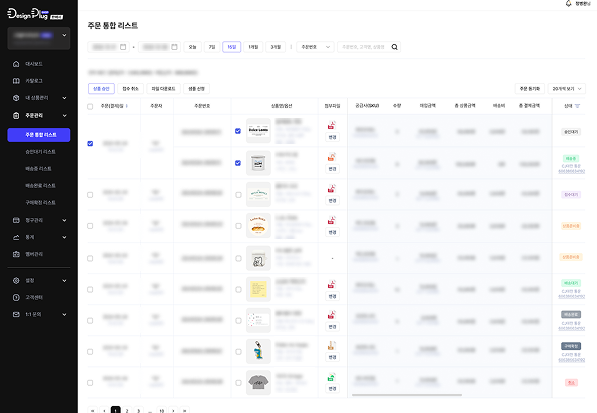Click the horizontal scrollbar below the table
The height and width of the screenshot is (413, 597).
click(x=407, y=395)
